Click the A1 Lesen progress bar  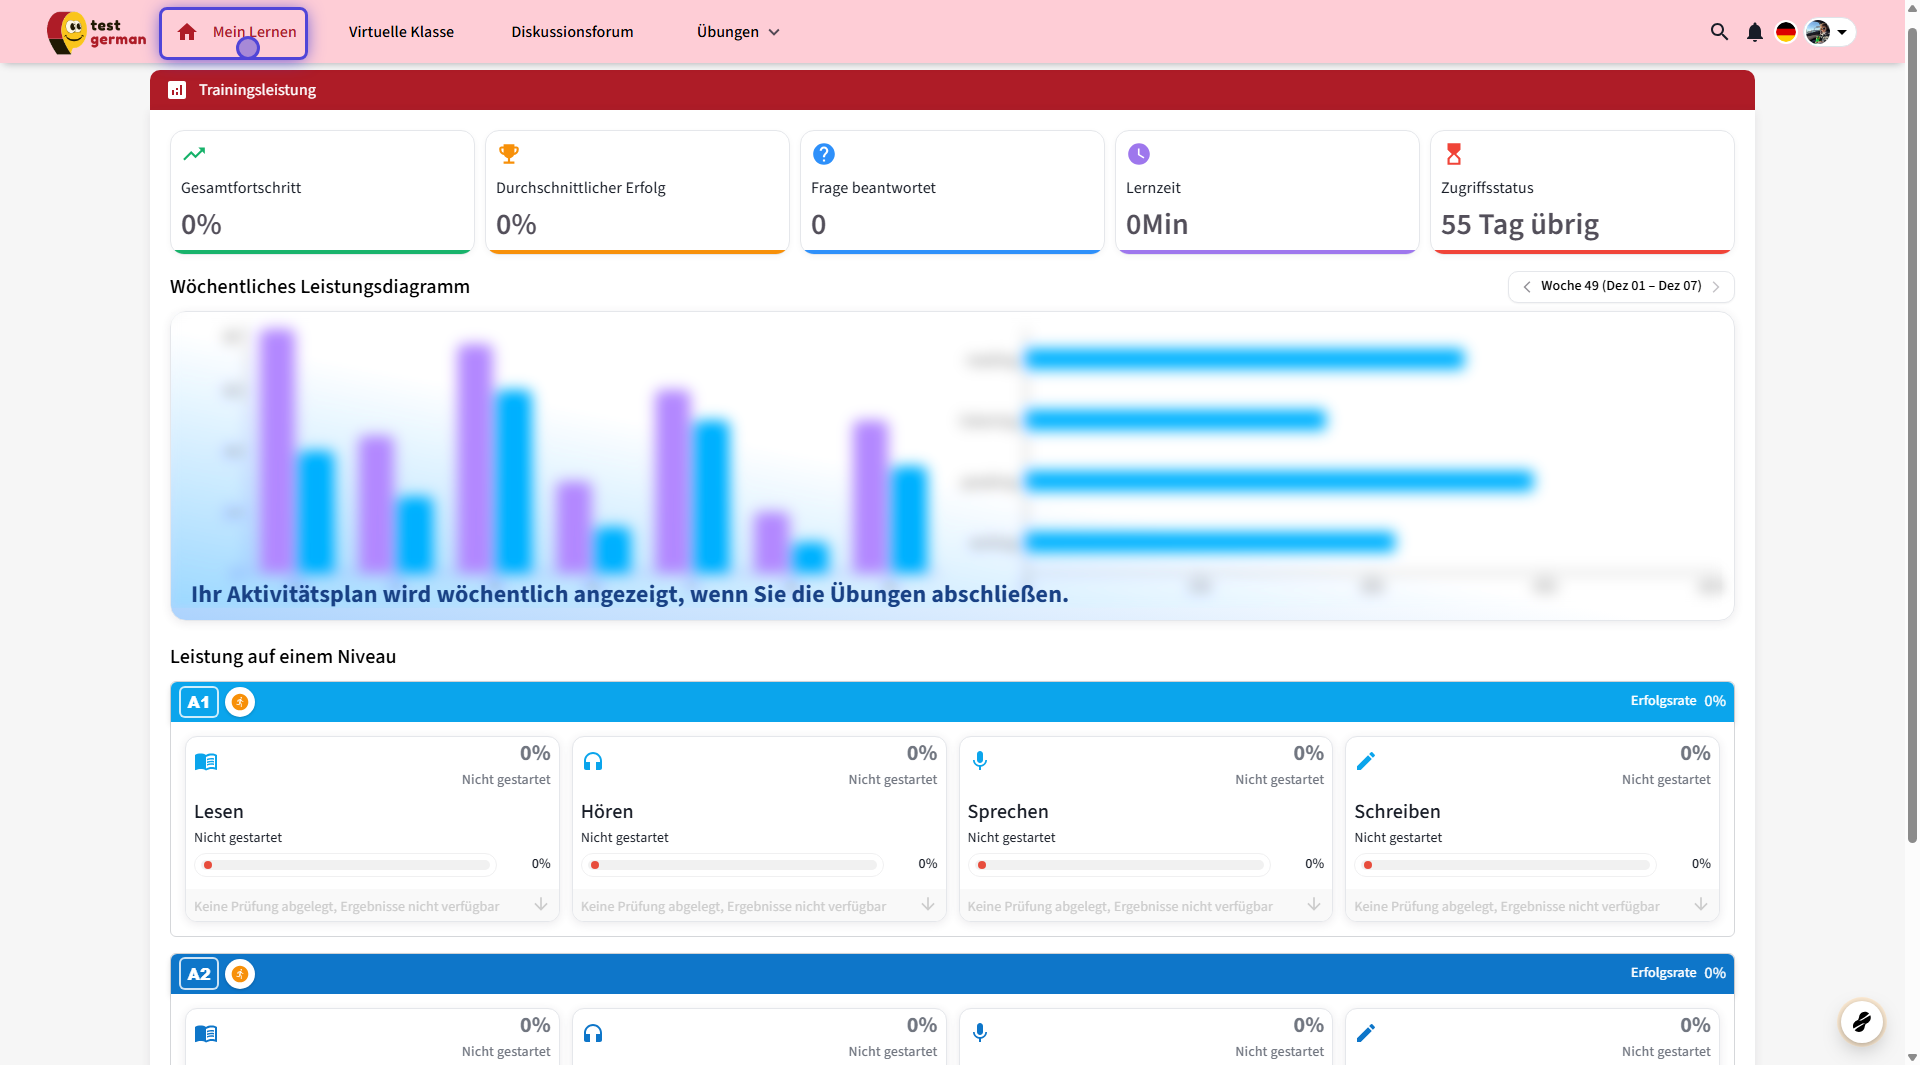[x=345, y=865]
